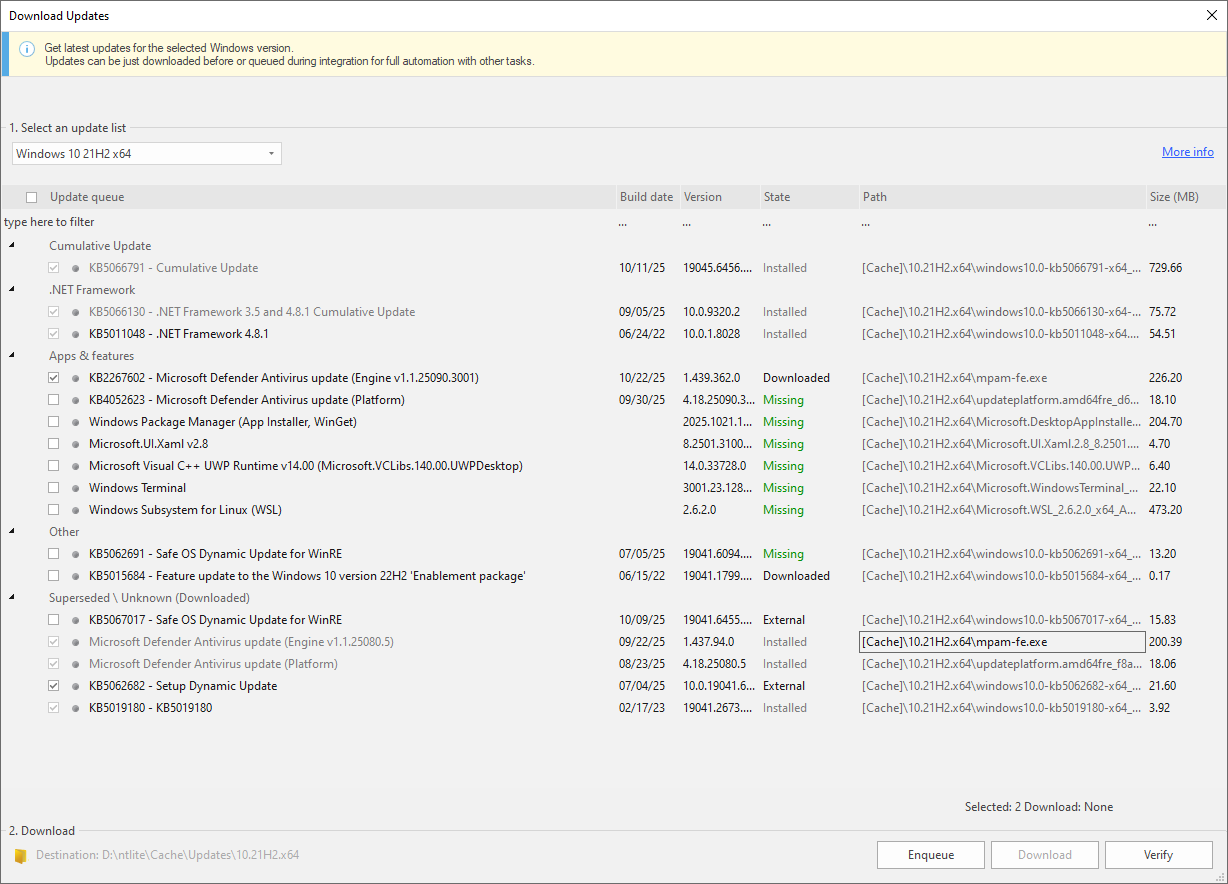Viewport: 1228px width, 884px height.
Task: Sort by the Size (MB) column header
Action: point(1175,197)
